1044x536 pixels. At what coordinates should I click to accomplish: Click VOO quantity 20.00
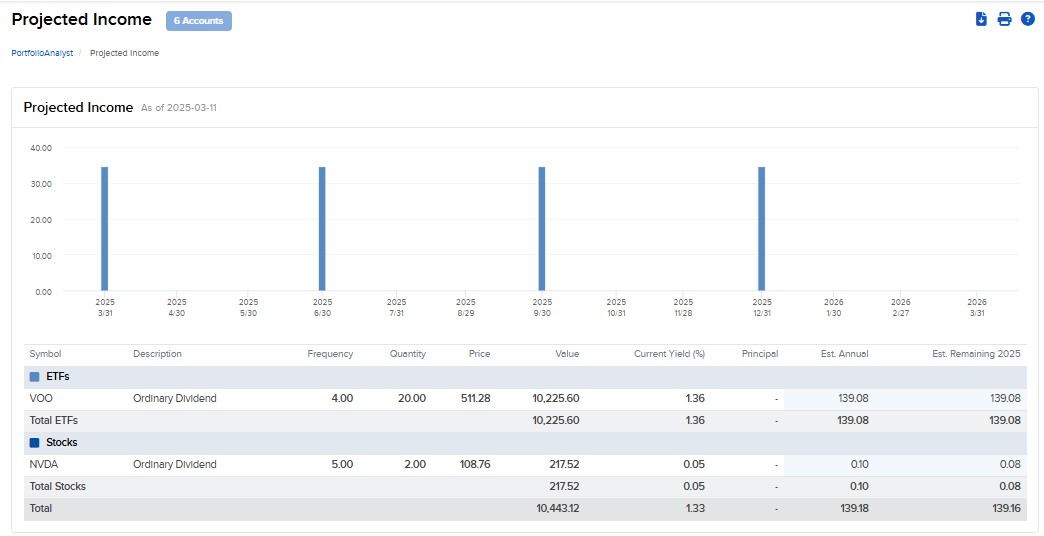(x=412, y=399)
